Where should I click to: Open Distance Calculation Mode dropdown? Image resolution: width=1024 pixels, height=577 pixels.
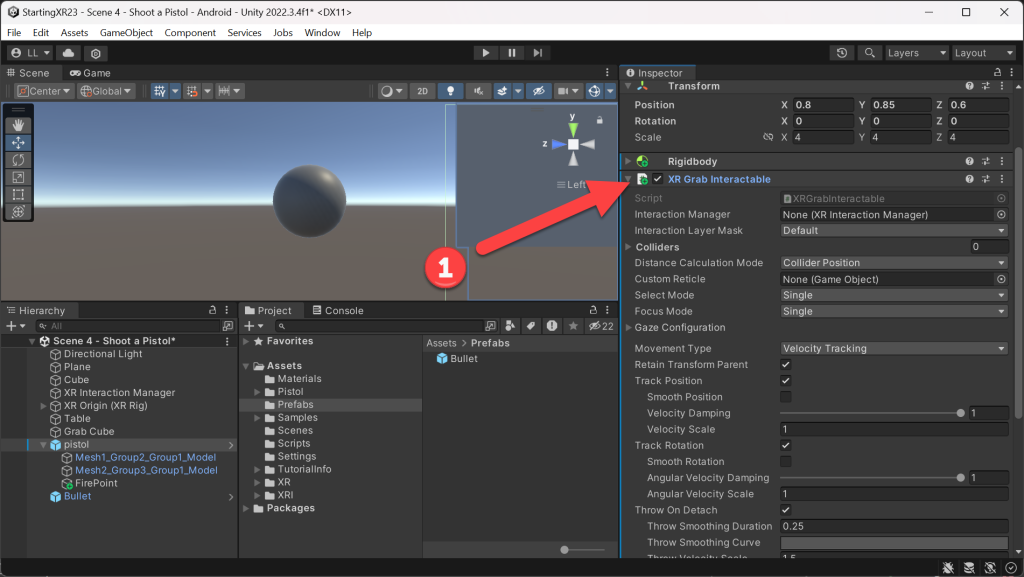pos(894,262)
